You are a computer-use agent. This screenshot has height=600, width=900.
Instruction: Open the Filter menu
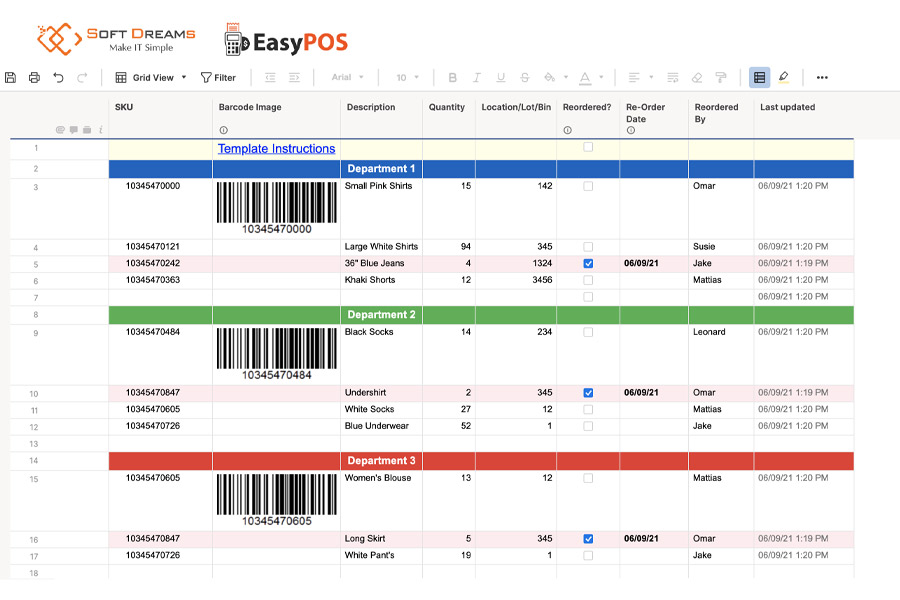219,77
